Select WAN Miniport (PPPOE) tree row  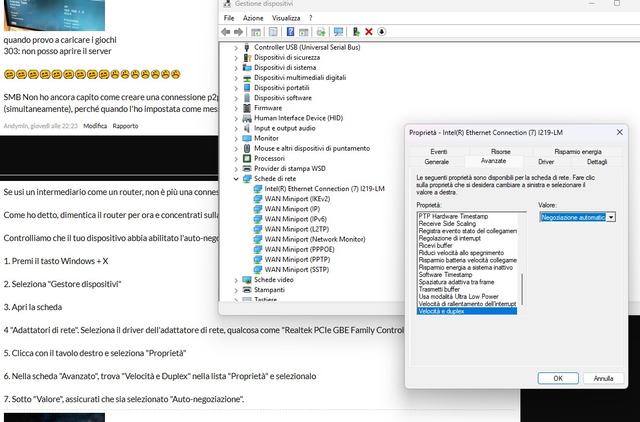[x=294, y=249]
